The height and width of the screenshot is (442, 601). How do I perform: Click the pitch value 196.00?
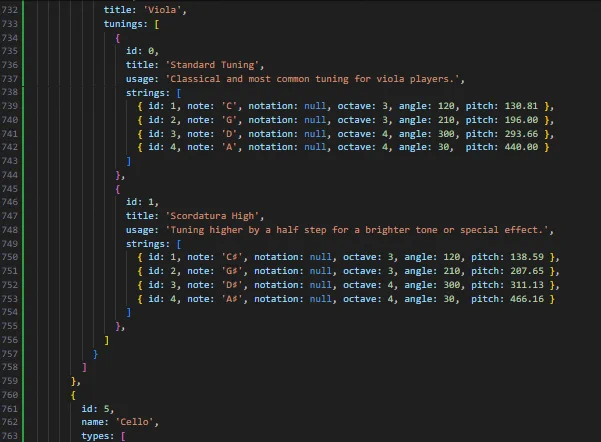521,120
